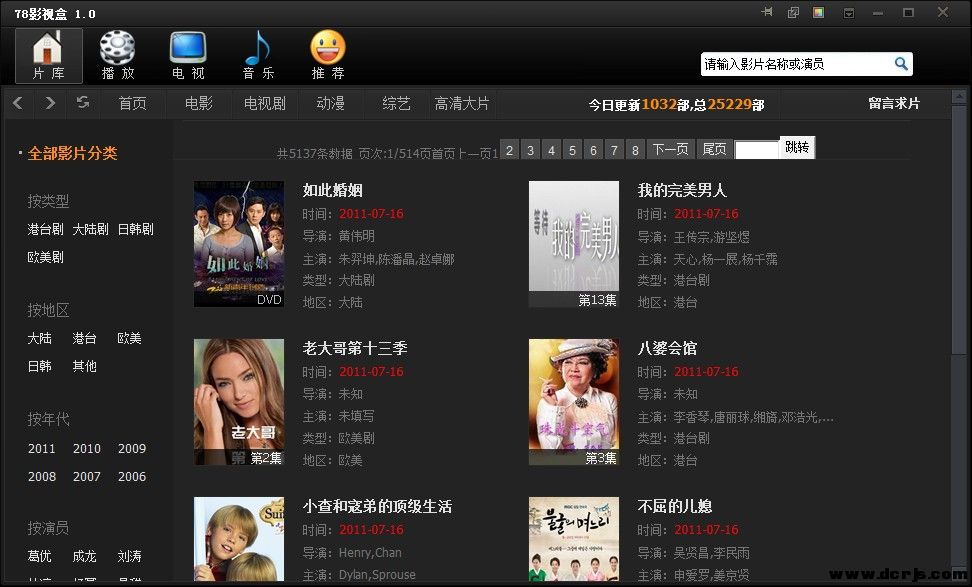This screenshot has width=972, height=587.
Task: Open the 如此婚姻 title link
Action: 333,190
